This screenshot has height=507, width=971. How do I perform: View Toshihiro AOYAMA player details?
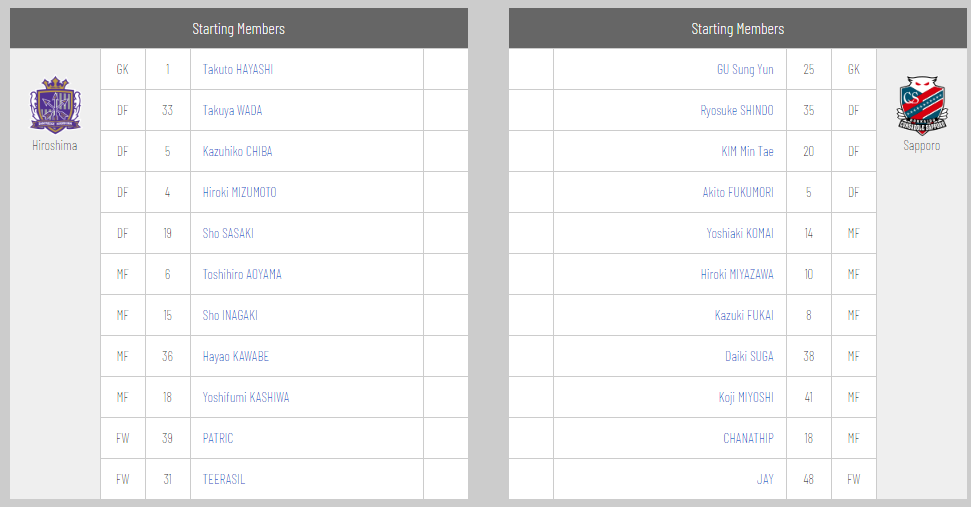pyautogui.click(x=242, y=275)
